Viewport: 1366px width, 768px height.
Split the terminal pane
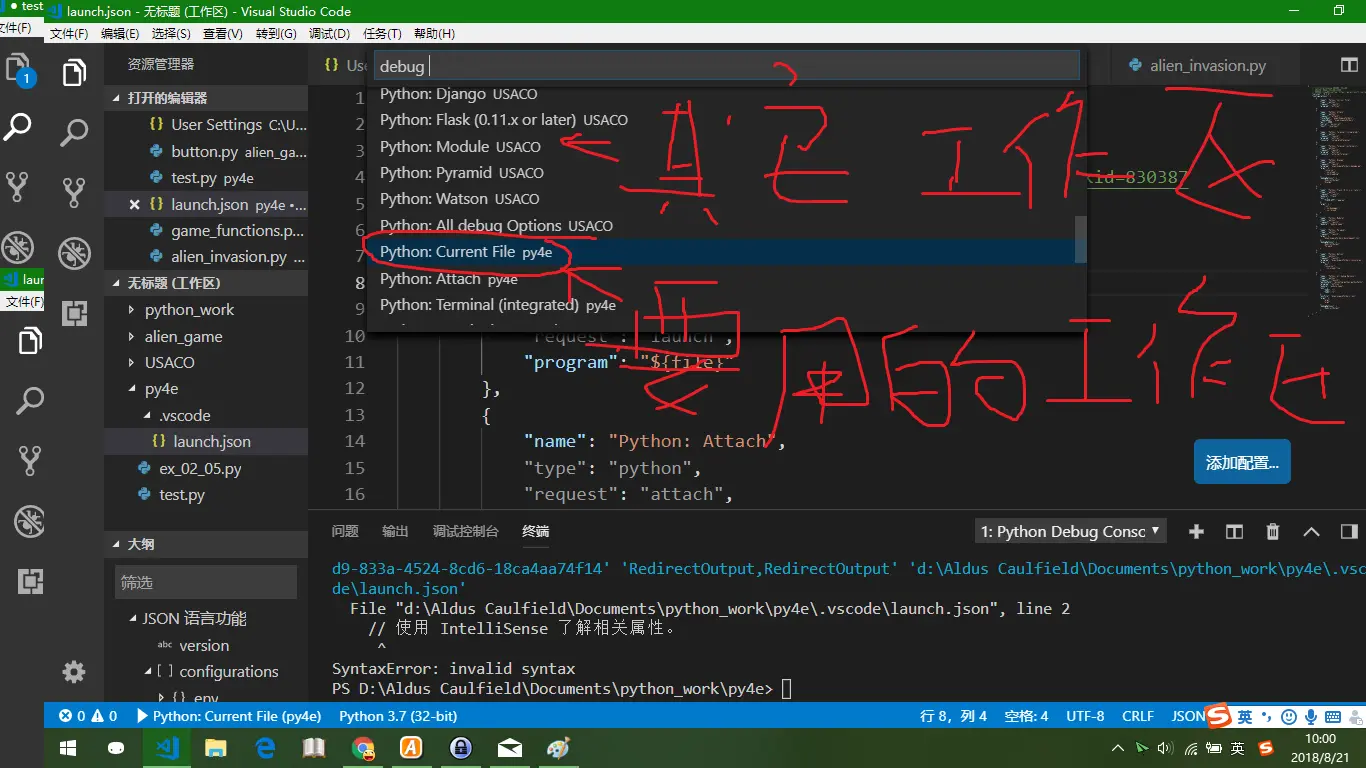click(x=1235, y=532)
